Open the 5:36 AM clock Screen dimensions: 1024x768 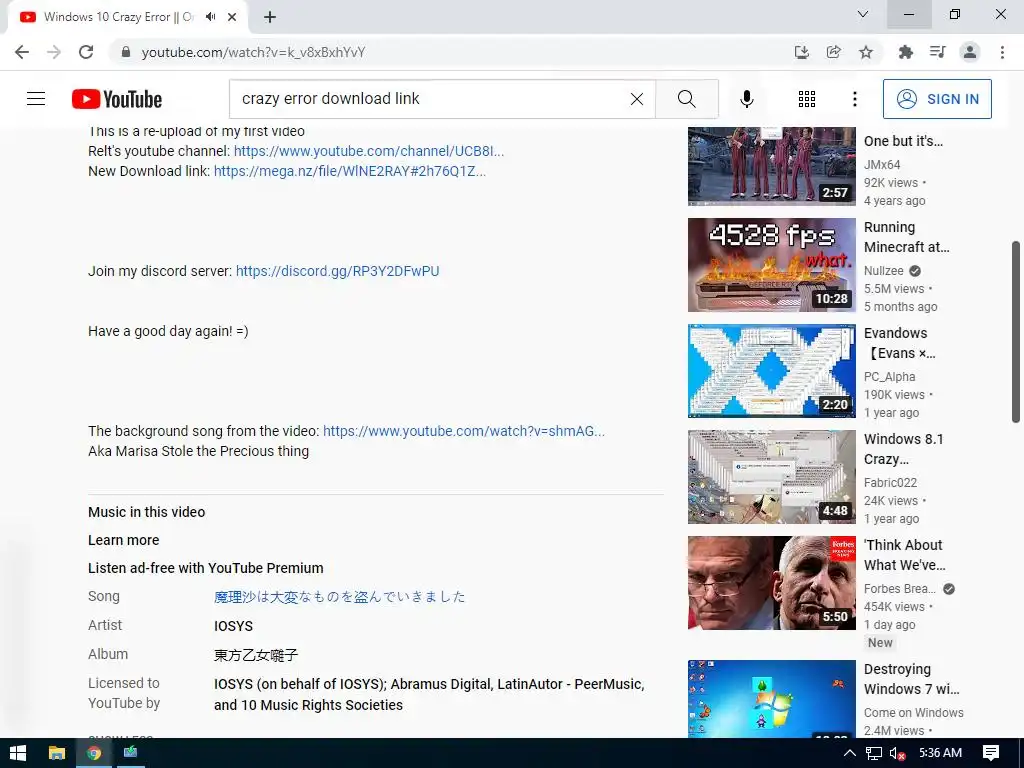click(x=940, y=753)
